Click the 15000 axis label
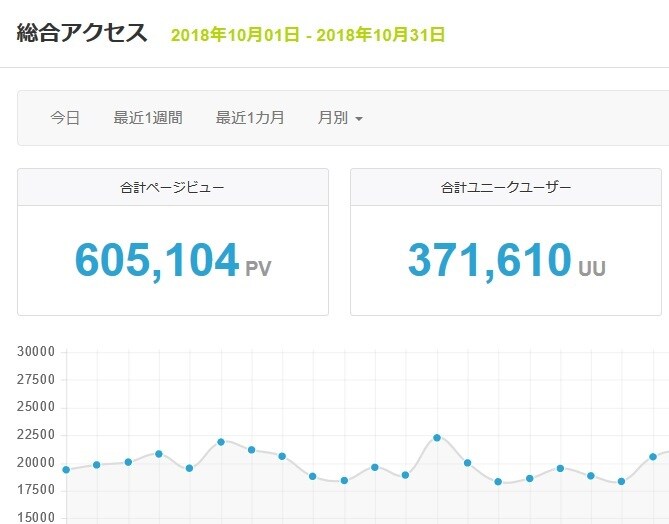Image resolution: width=669 pixels, height=524 pixels. pos(36,518)
